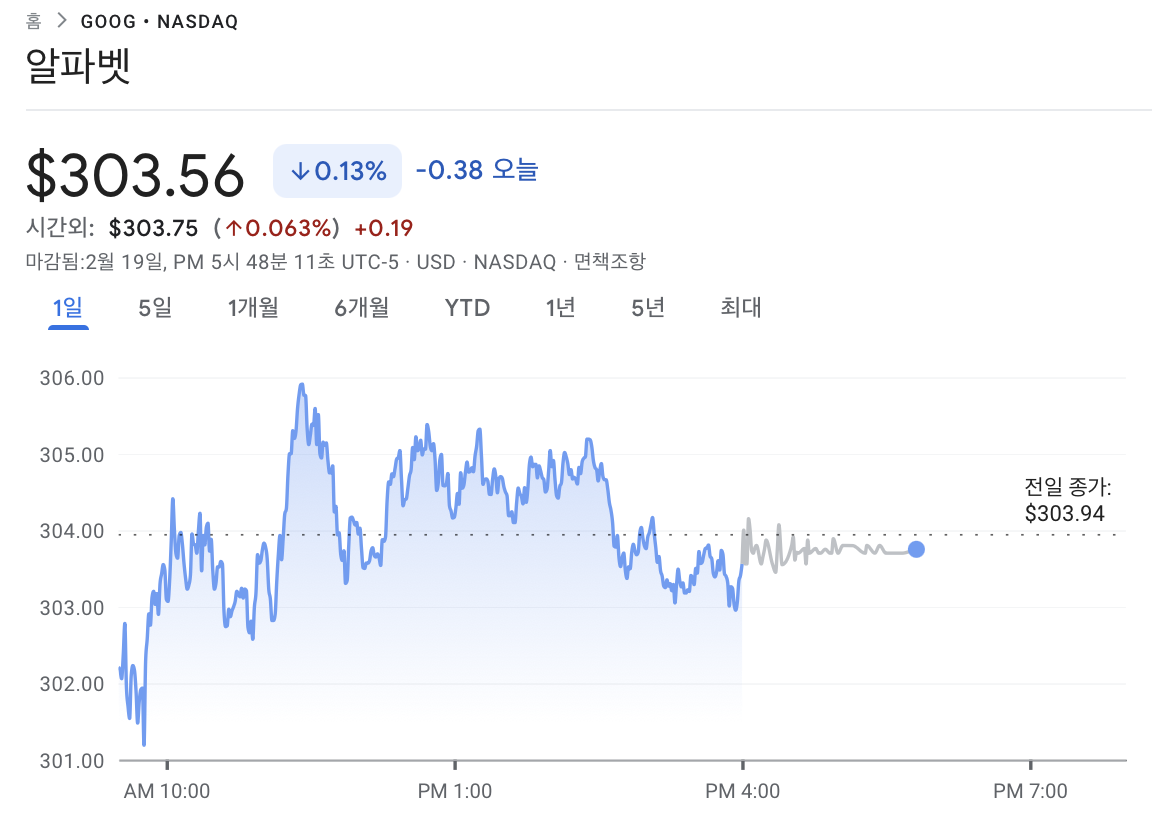Switch to the 5일 range tab

point(155,308)
